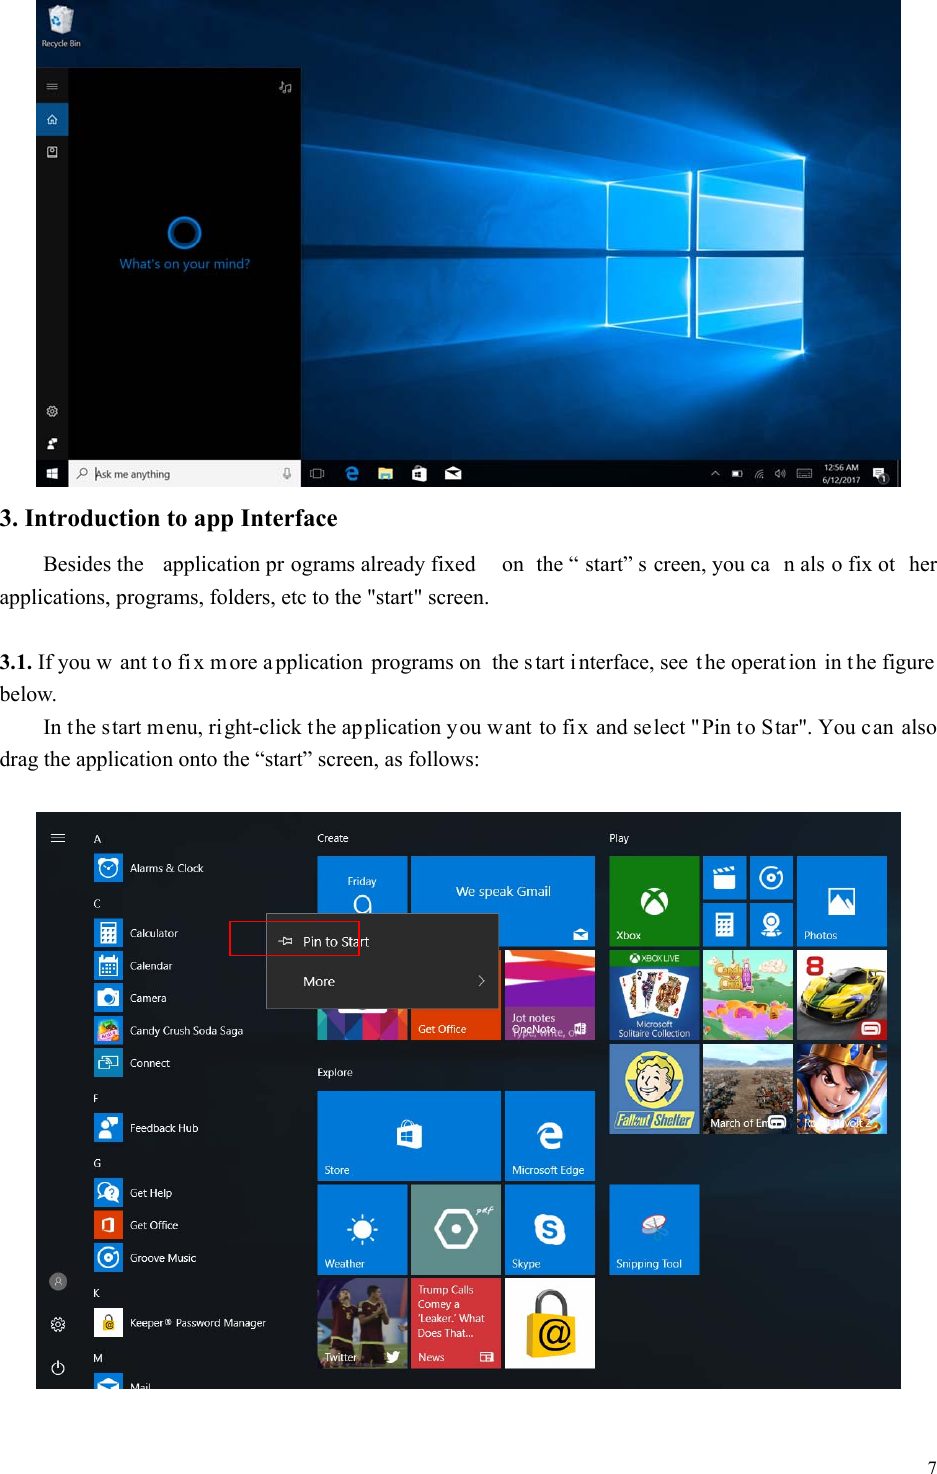Open the Microsoft Edge tile under Explore
This screenshot has height=1474, width=937.
tap(549, 1135)
